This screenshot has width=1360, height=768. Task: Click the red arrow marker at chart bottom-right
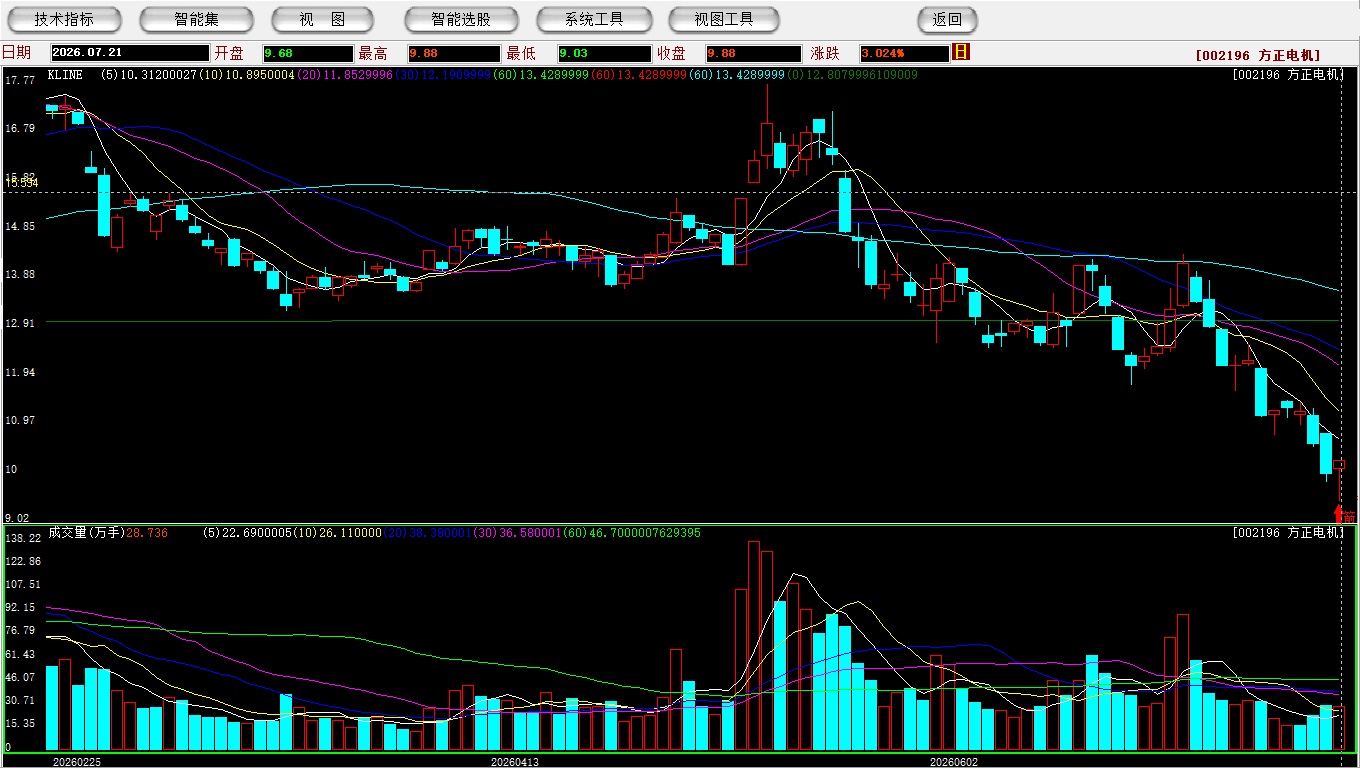click(1340, 514)
